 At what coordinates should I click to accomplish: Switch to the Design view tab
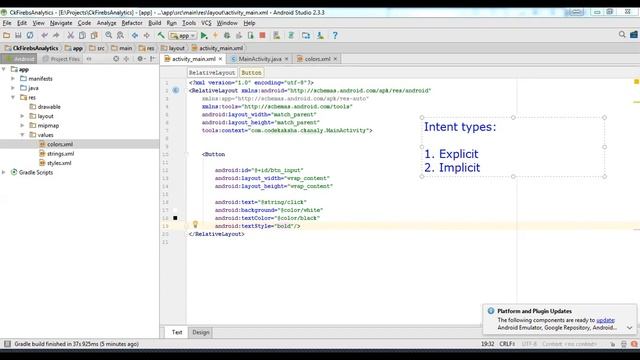[200, 332]
